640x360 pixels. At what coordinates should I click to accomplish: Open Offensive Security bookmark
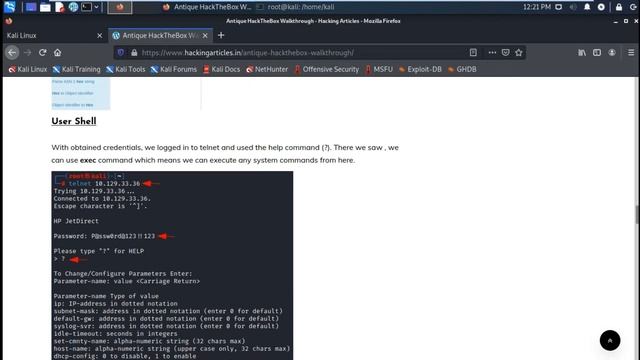click(x=327, y=69)
